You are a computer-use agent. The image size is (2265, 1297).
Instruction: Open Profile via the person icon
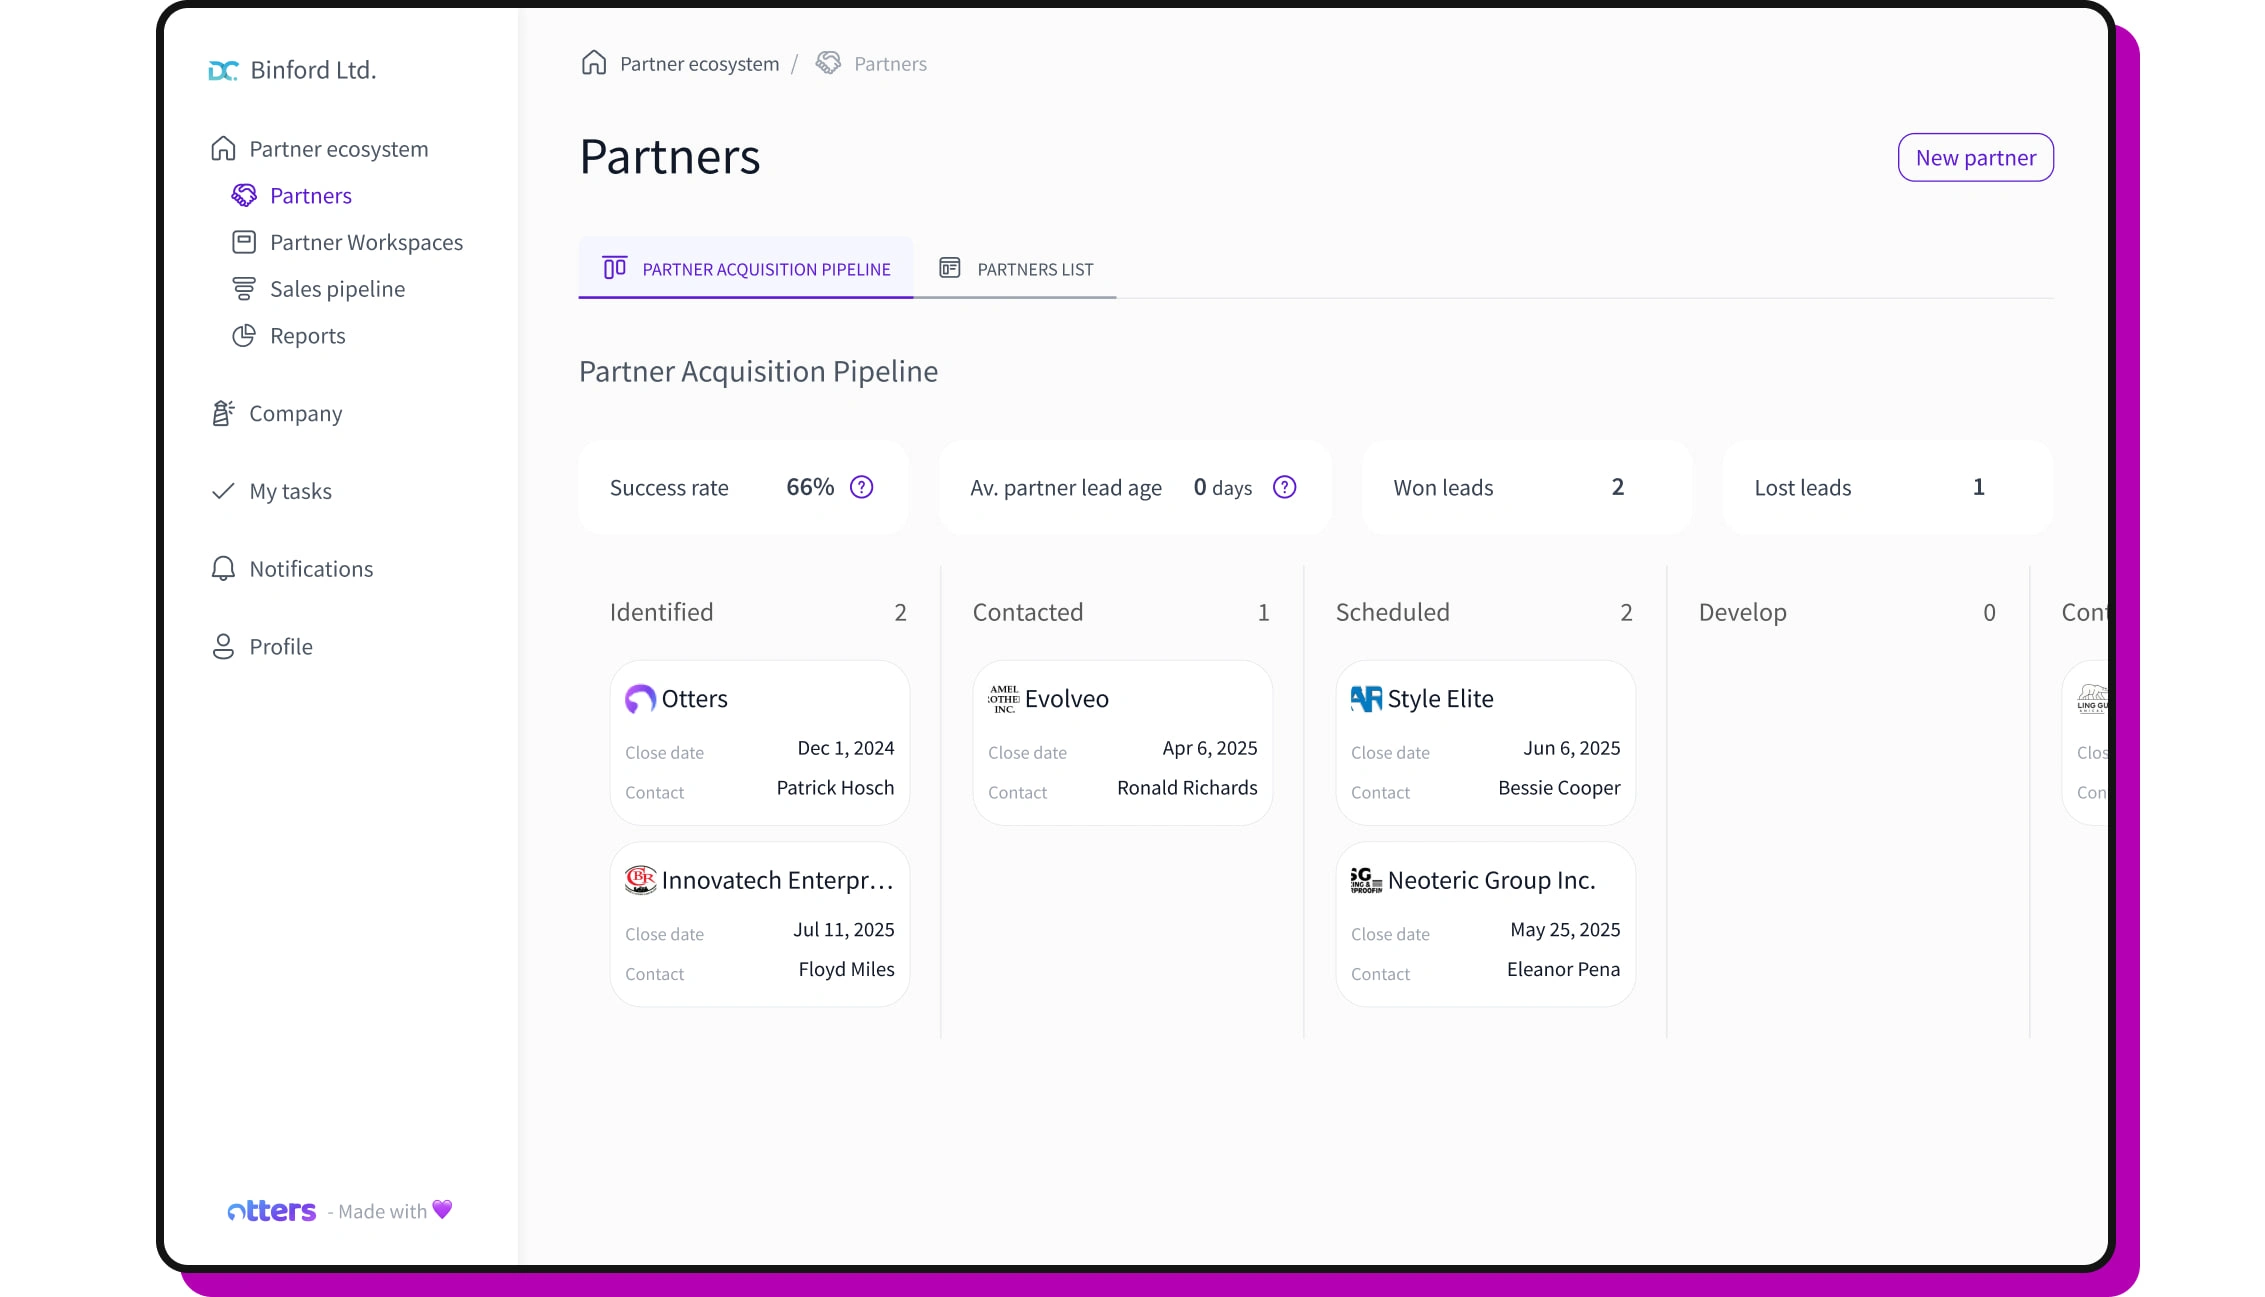click(x=222, y=646)
